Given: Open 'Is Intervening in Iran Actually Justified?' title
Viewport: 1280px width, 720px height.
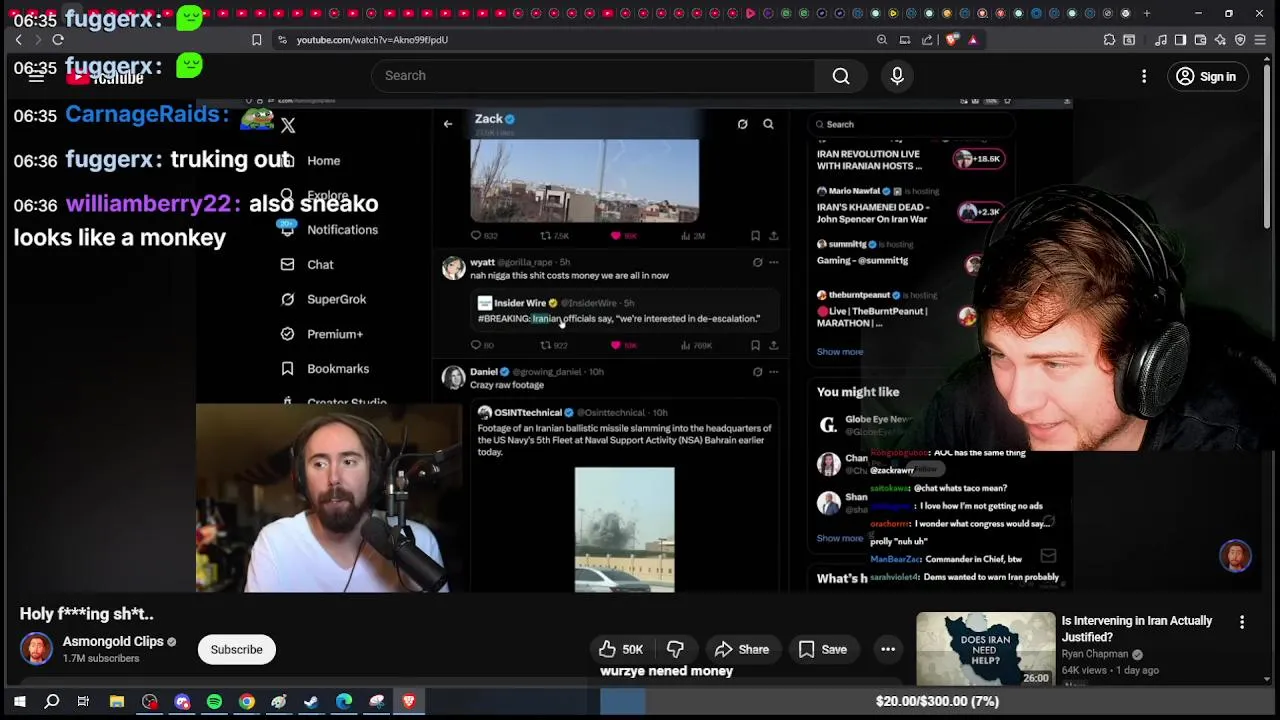Looking at the screenshot, I should click(x=1137, y=629).
